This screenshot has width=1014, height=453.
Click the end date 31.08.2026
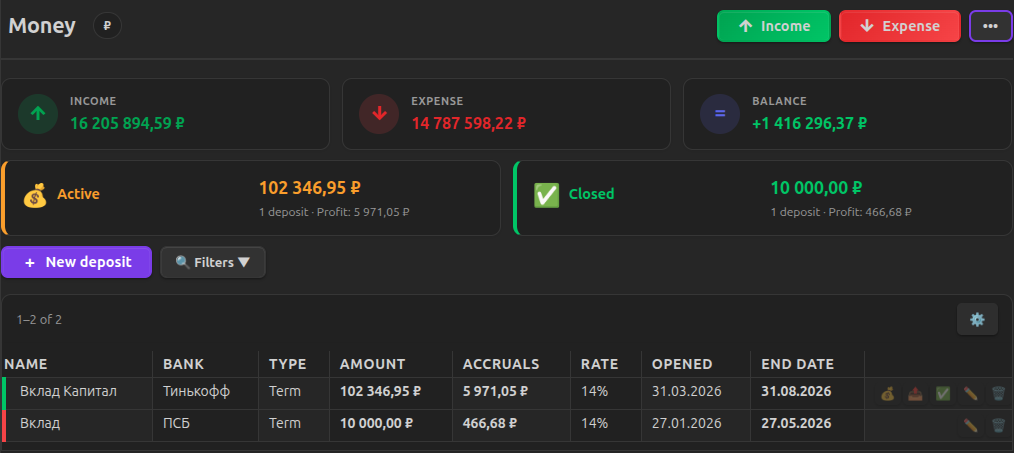[x=796, y=392]
